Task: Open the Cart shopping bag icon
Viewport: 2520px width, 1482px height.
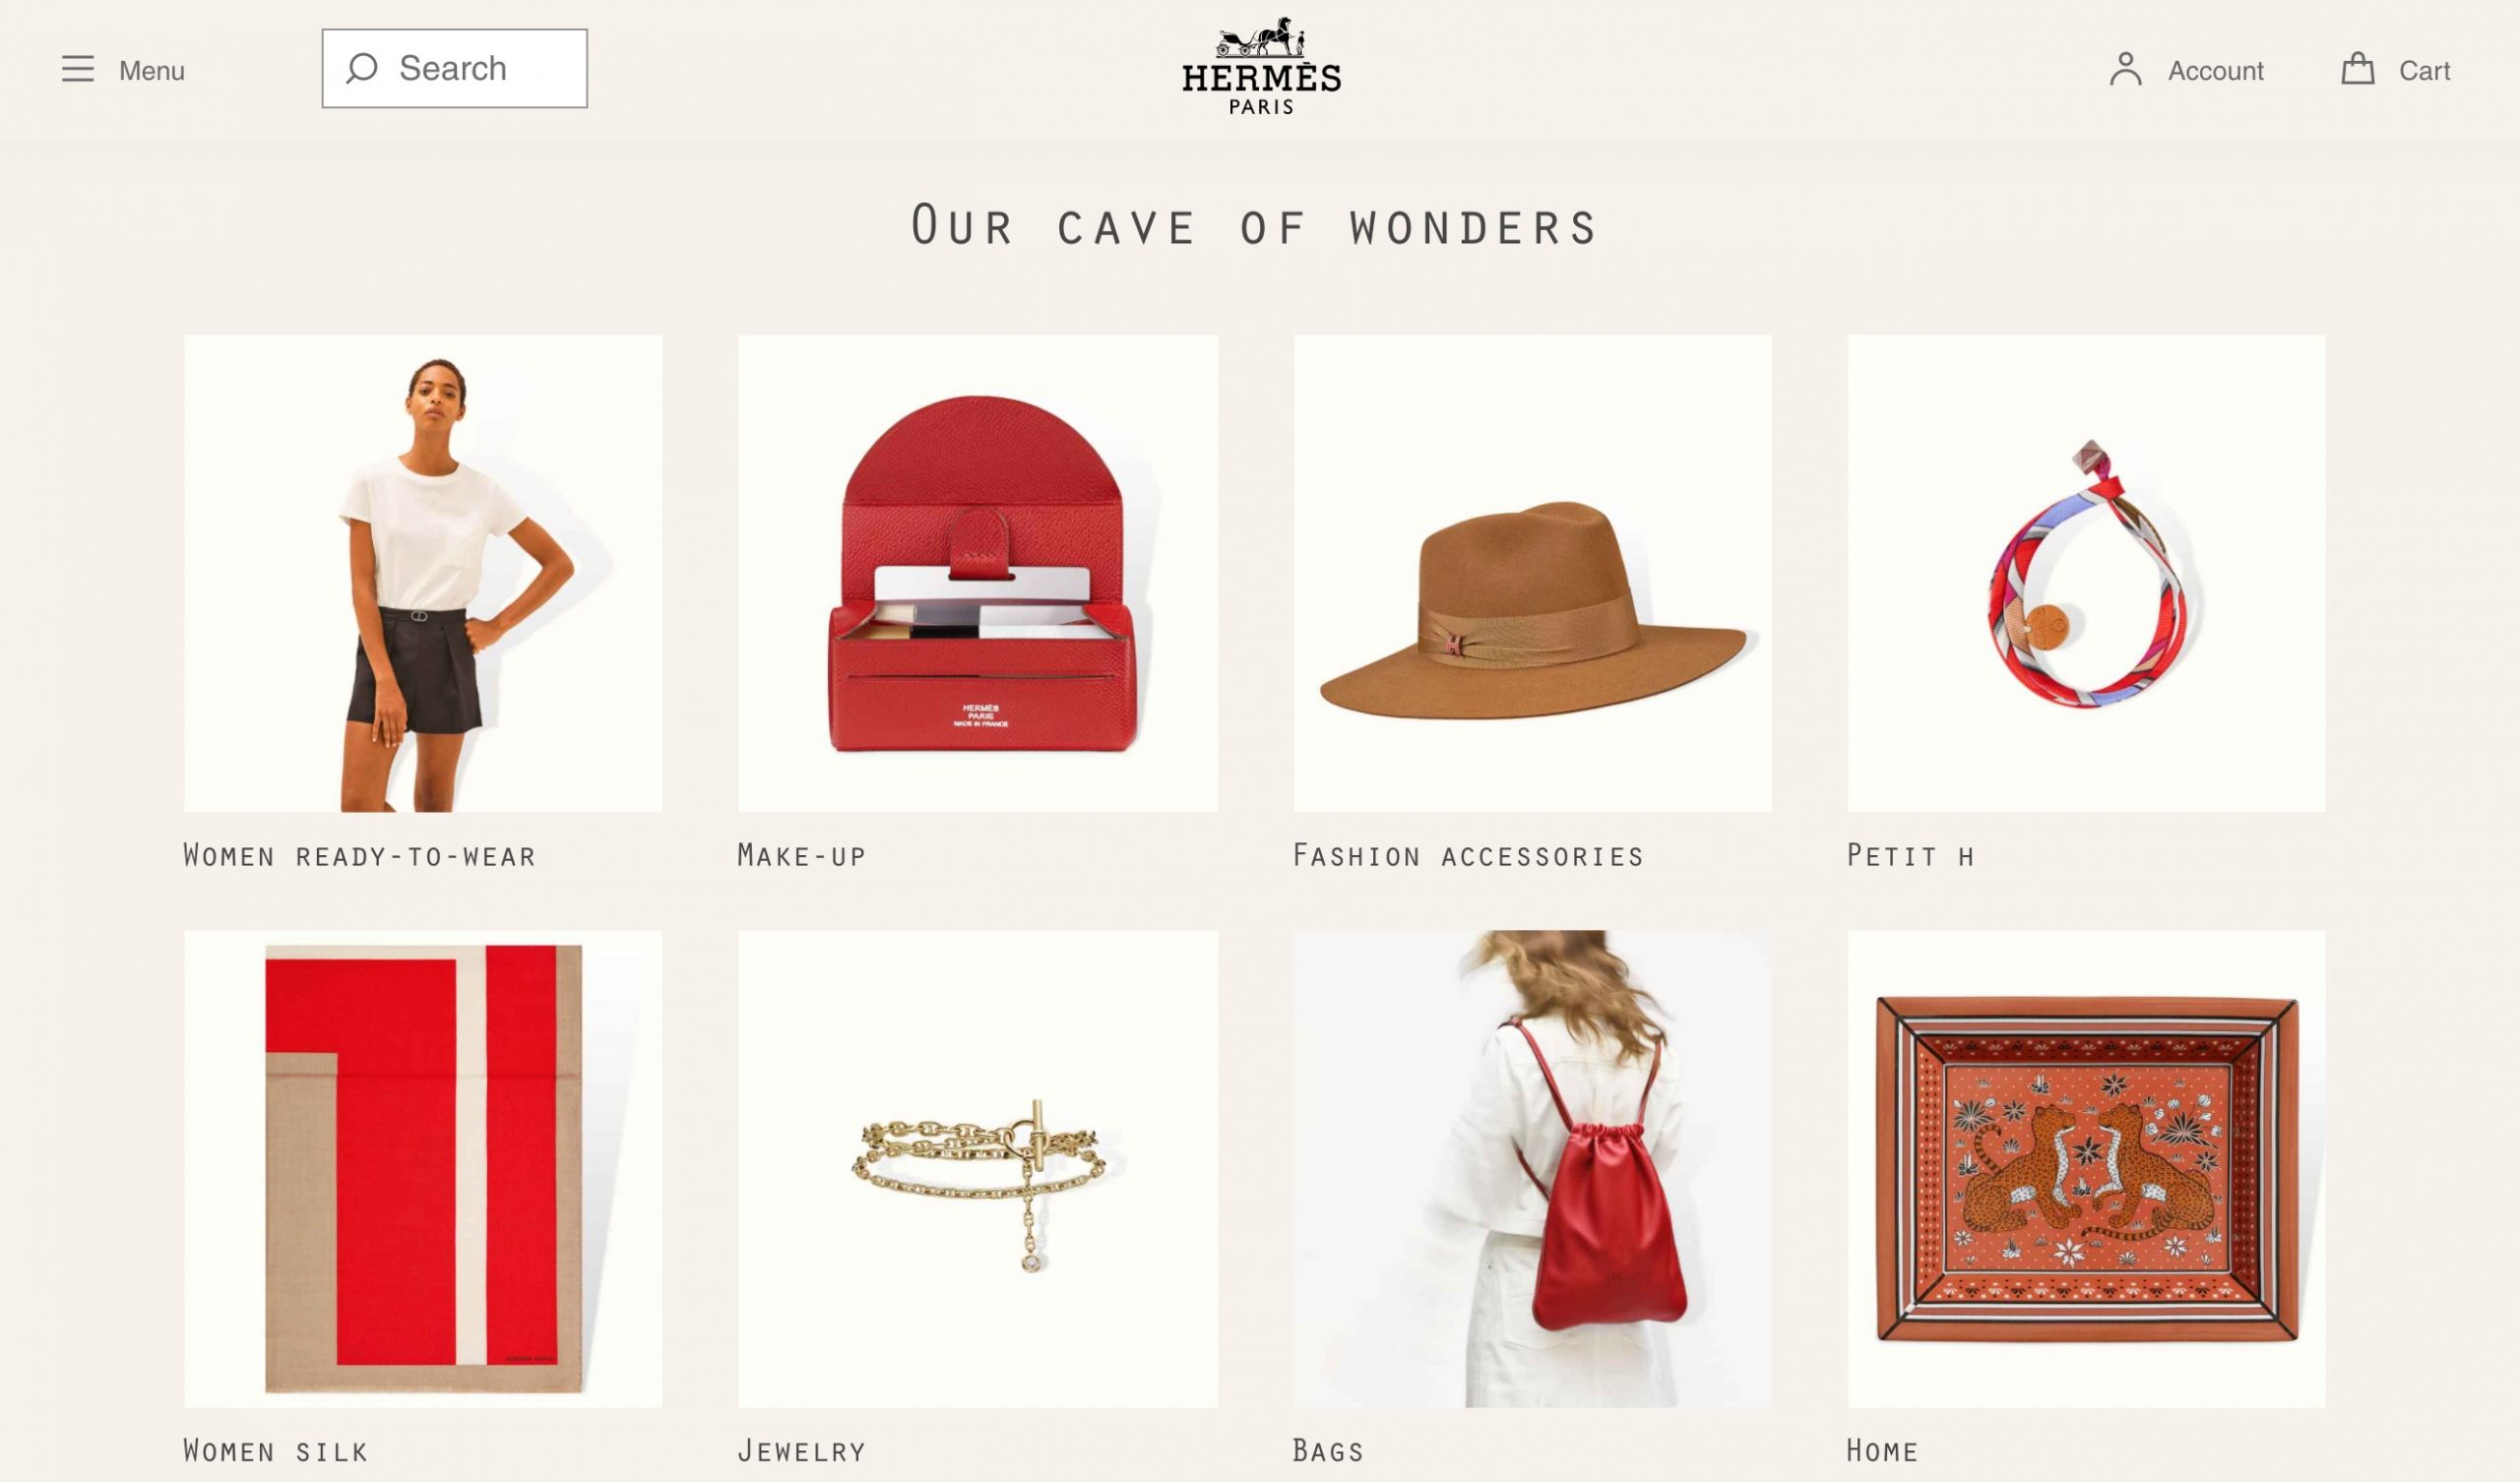Action: 2357,69
